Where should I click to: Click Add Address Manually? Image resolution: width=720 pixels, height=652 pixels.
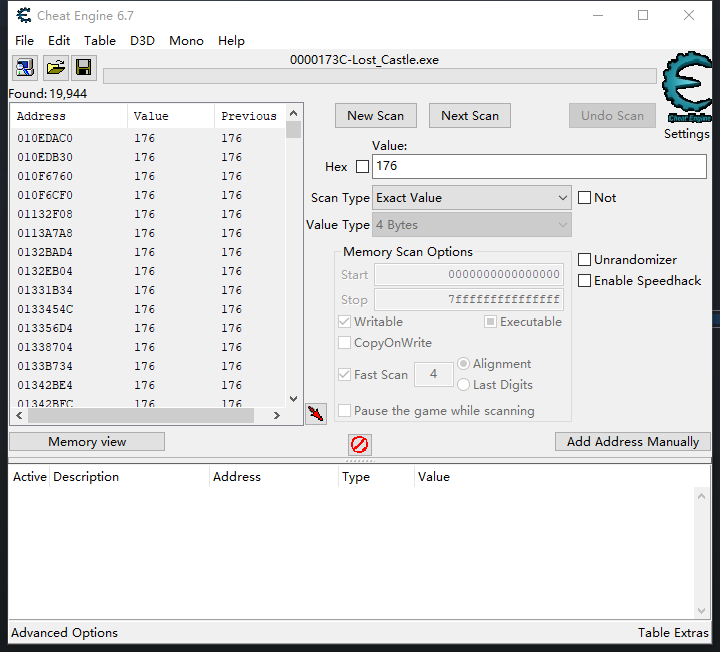pyautogui.click(x=633, y=442)
